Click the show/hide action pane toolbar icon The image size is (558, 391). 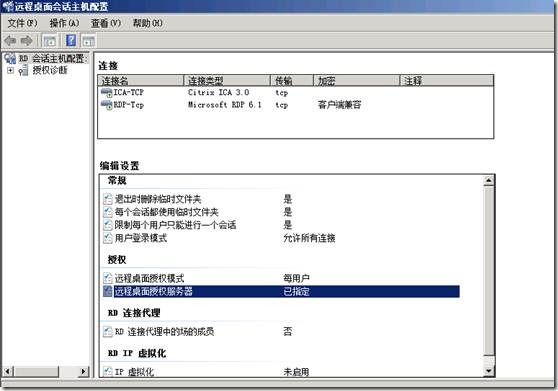[x=88, y=41]
